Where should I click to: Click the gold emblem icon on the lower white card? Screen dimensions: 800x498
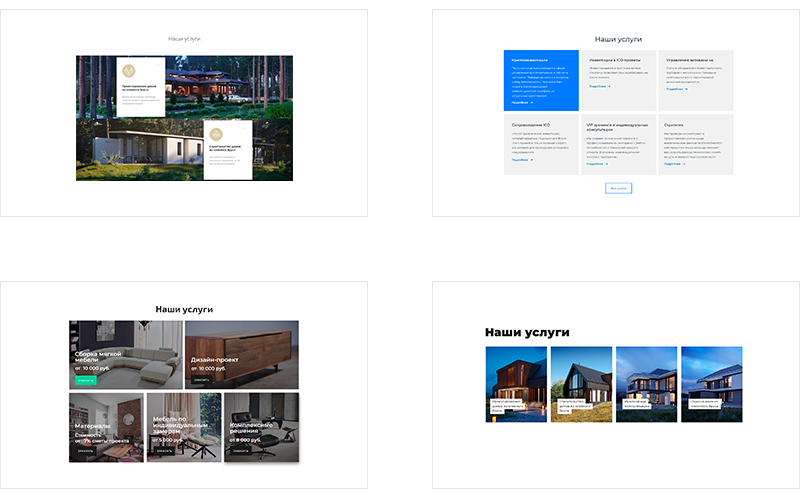[216, 136]
